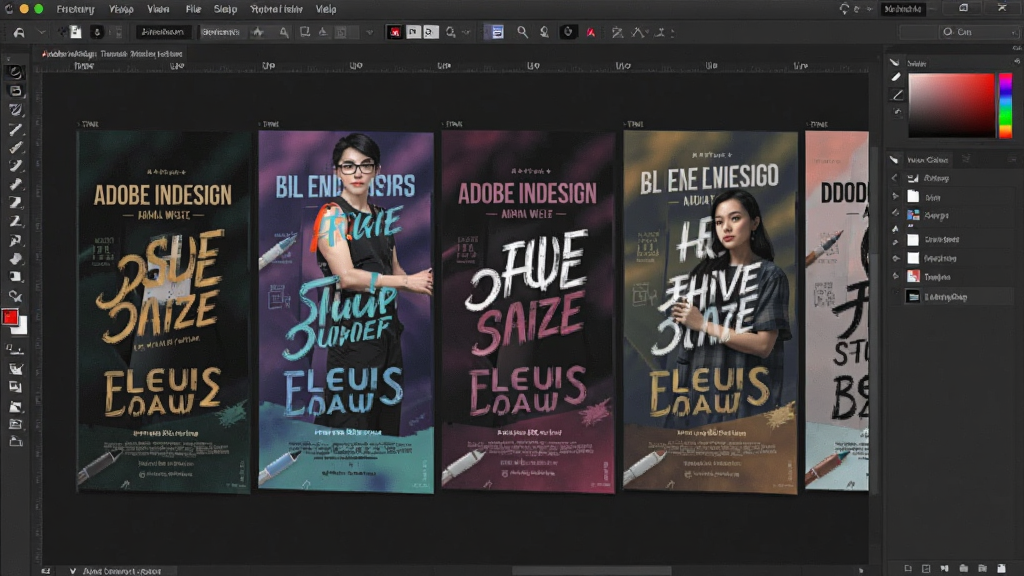The width and height of the screenshot is (1024, 576).
Task: Select the pink Adobe InDesign poster artboard
Action: click(528, 312)
